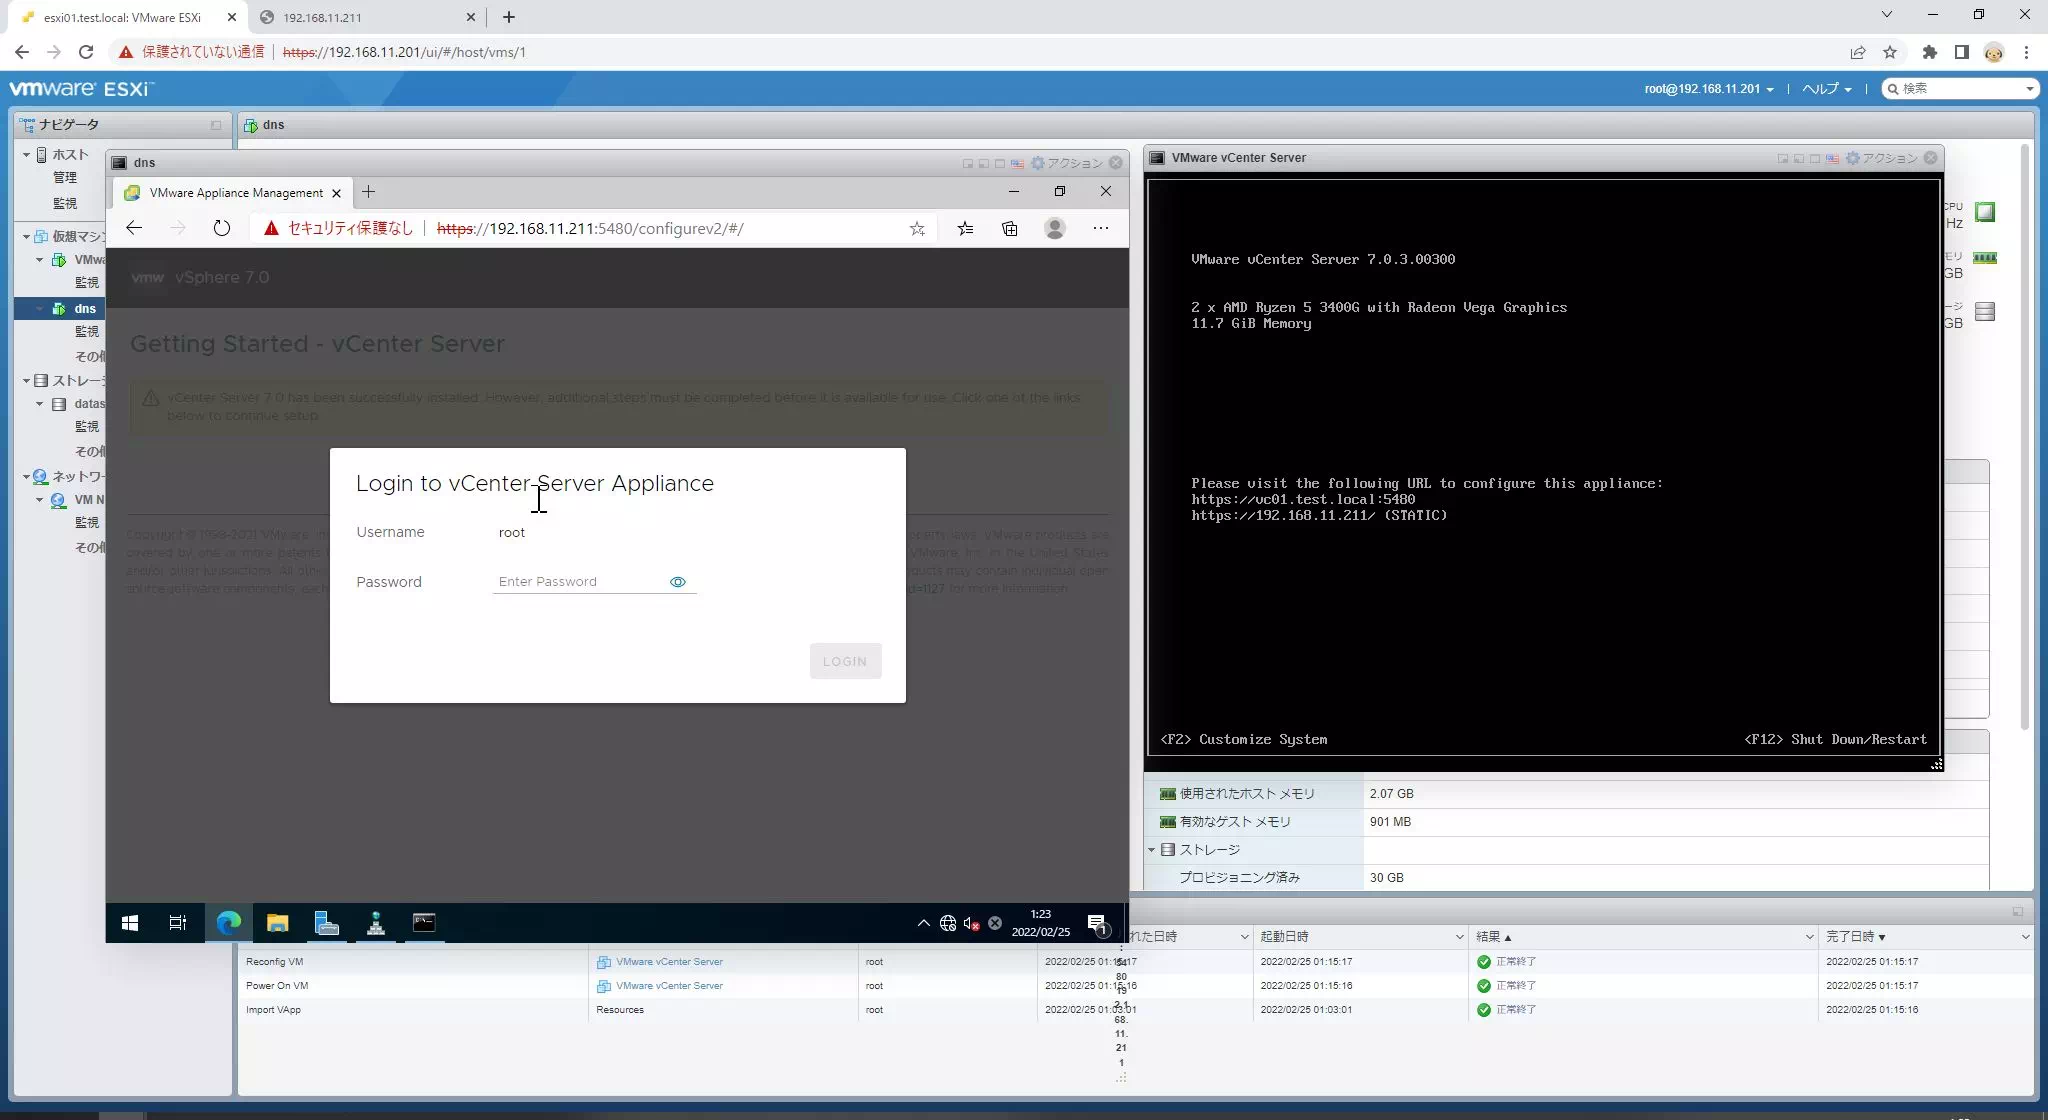
Task: Go back in the inner Edge browser
Action: coord(134,228)
